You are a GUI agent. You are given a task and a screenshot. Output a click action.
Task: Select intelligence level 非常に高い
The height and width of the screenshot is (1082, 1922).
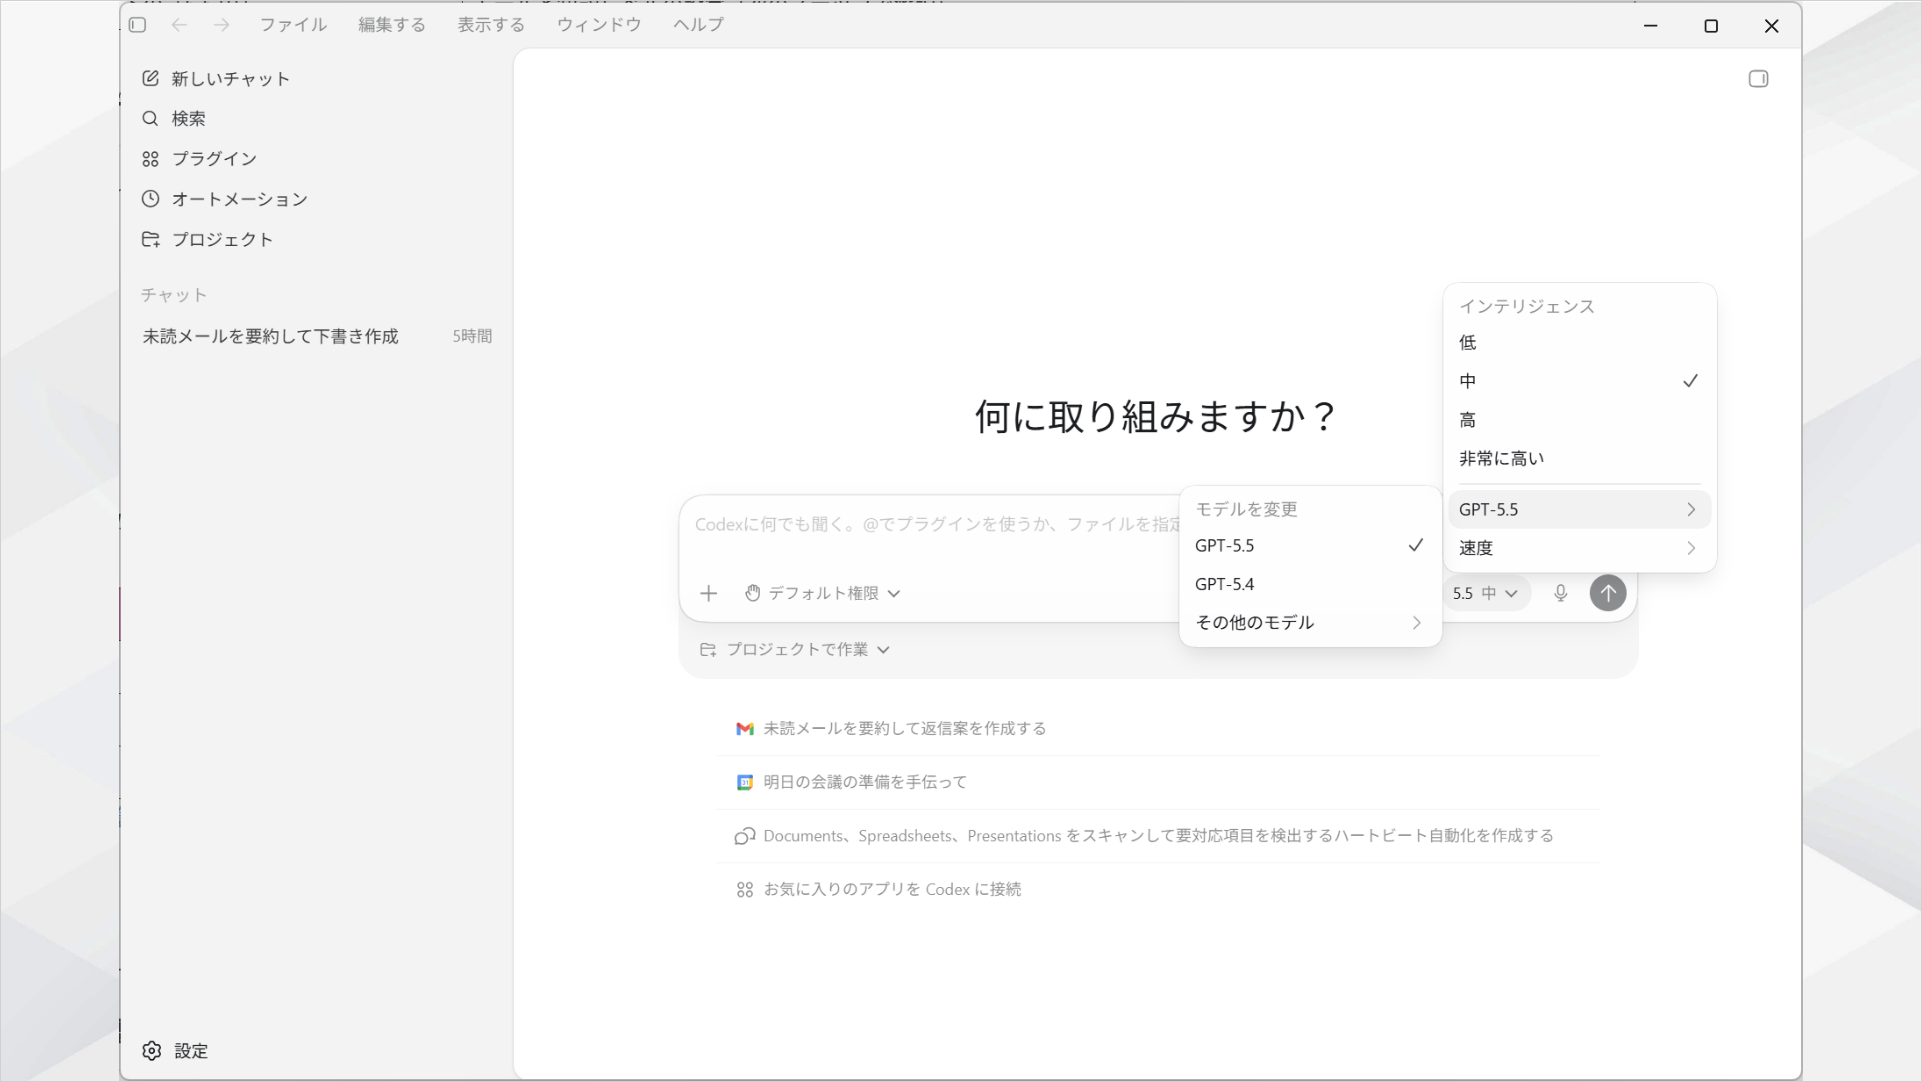coord(1579,458)
